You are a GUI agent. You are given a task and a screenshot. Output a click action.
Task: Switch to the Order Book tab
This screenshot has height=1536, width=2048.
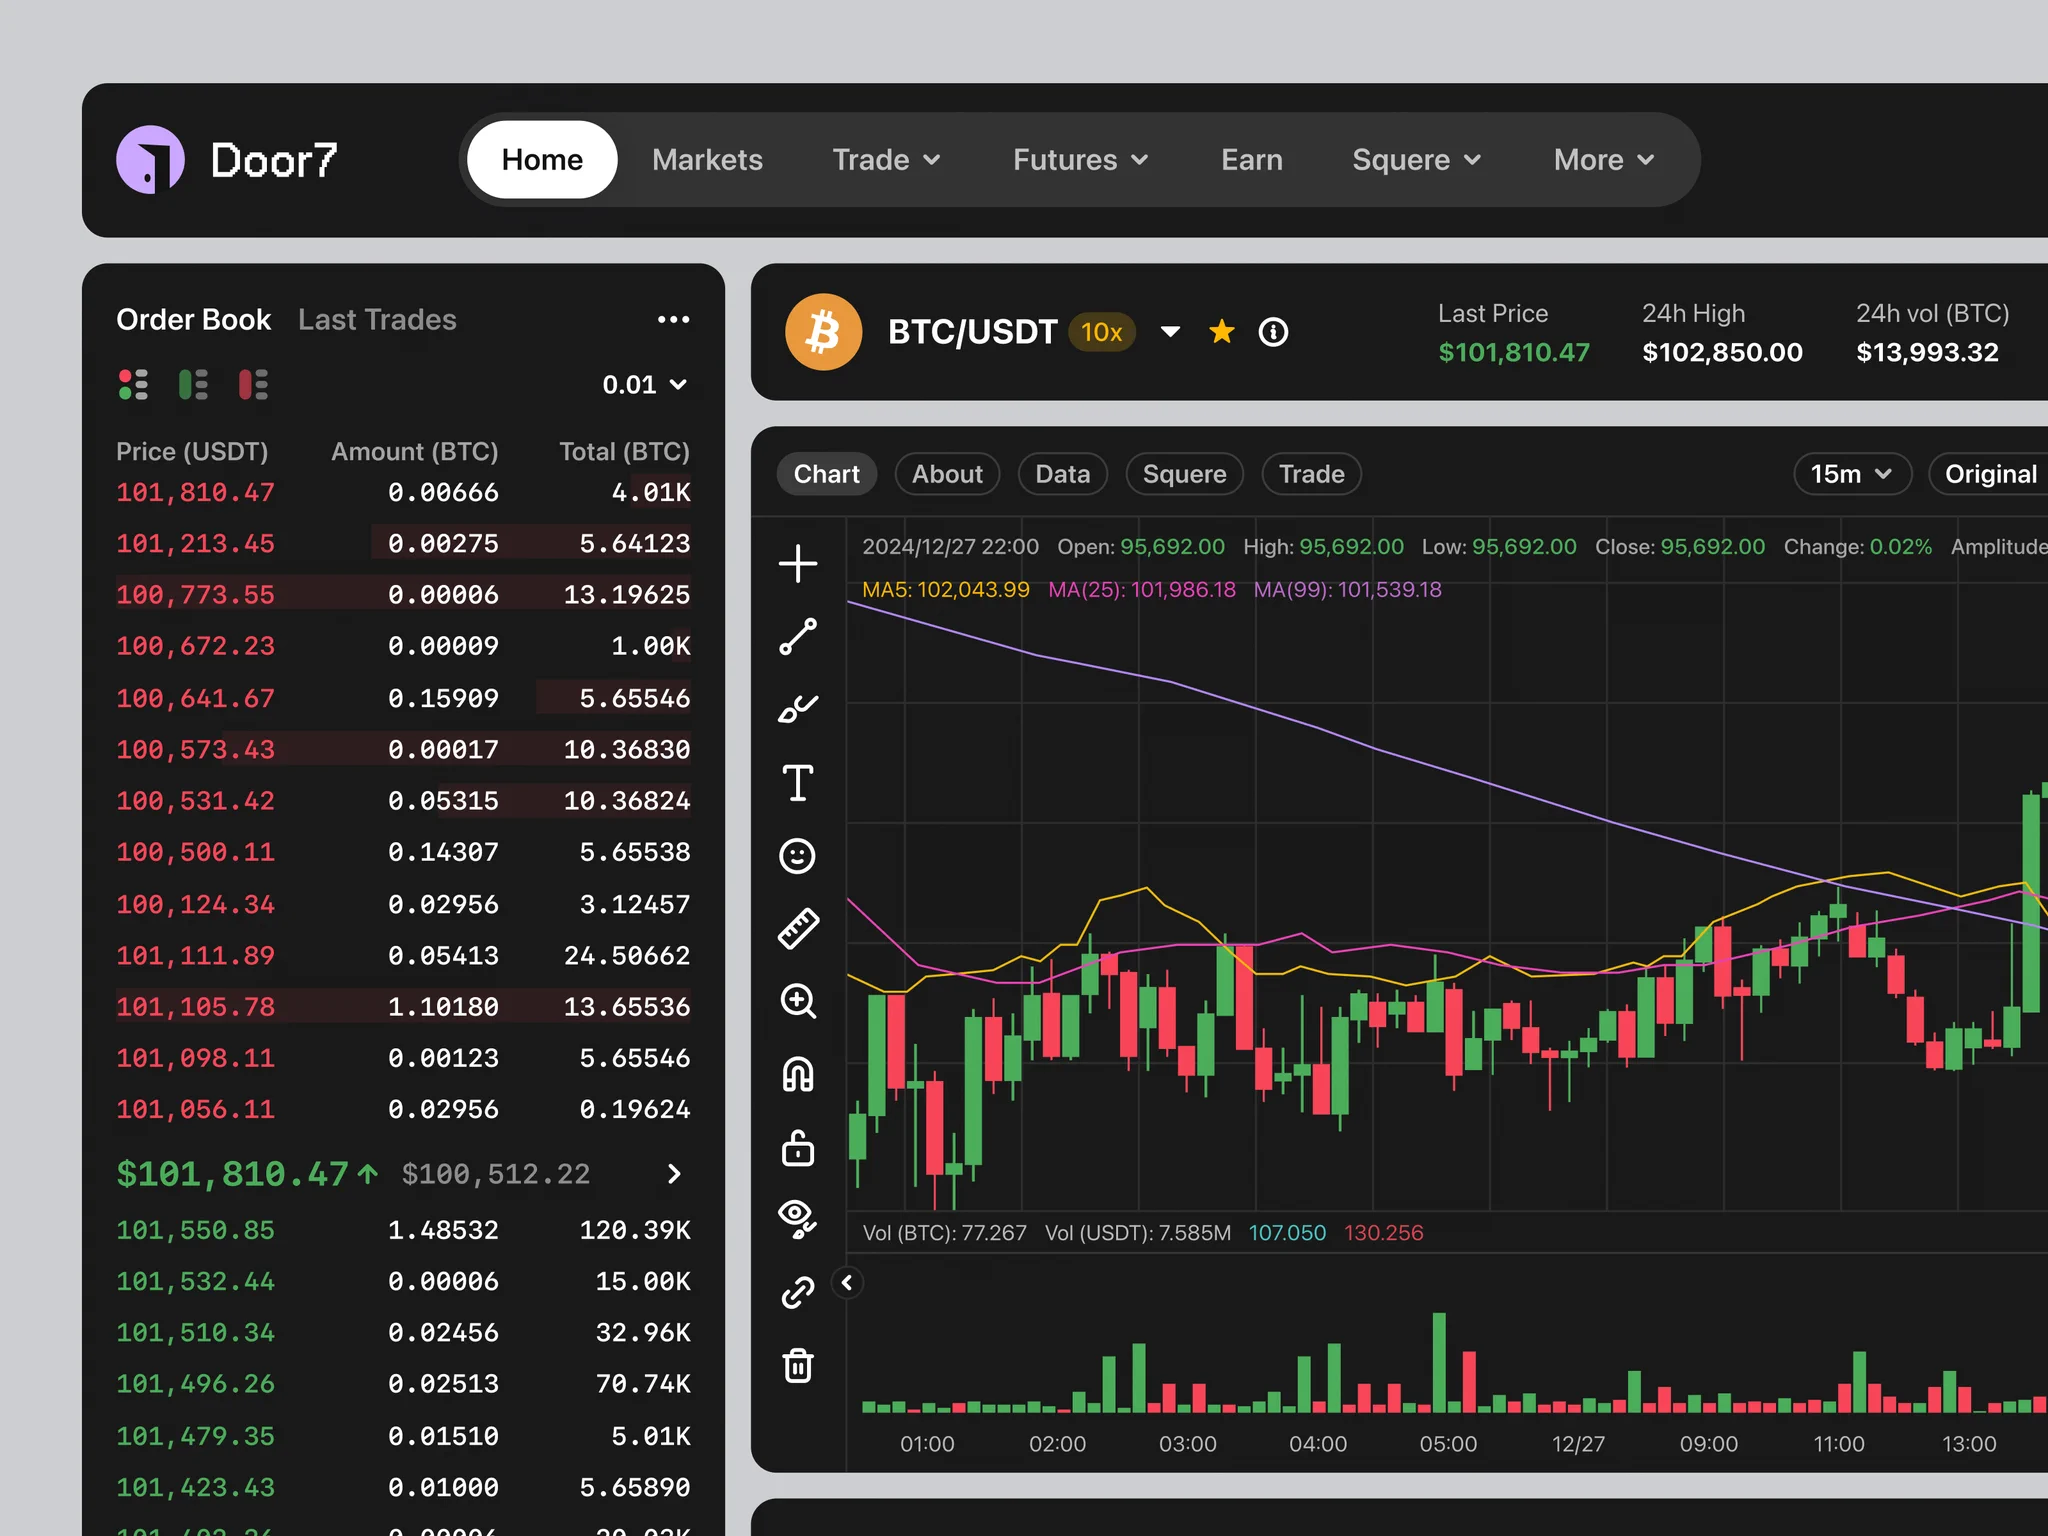(193, 320)
